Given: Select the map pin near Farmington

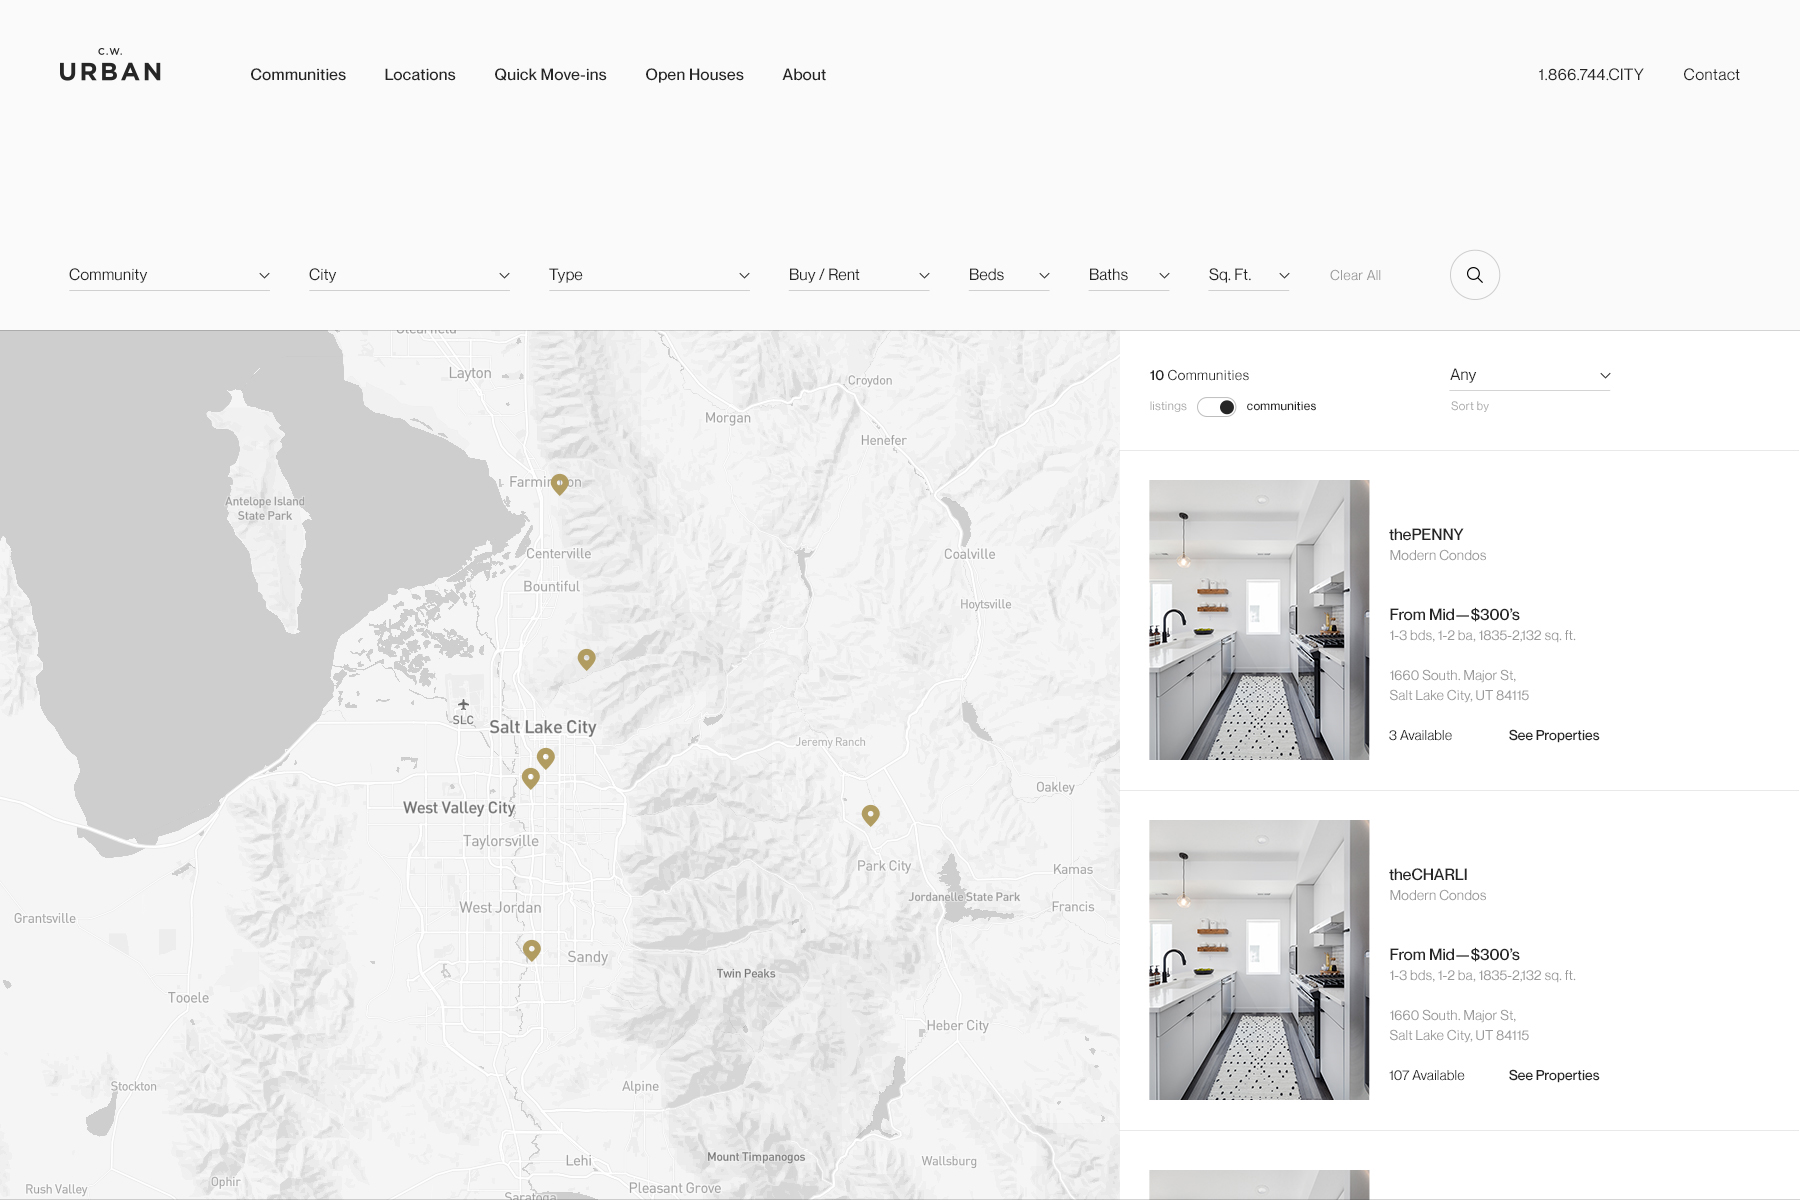Looking at the screenshot, I should pyautogui.click(x=560, y=484).
